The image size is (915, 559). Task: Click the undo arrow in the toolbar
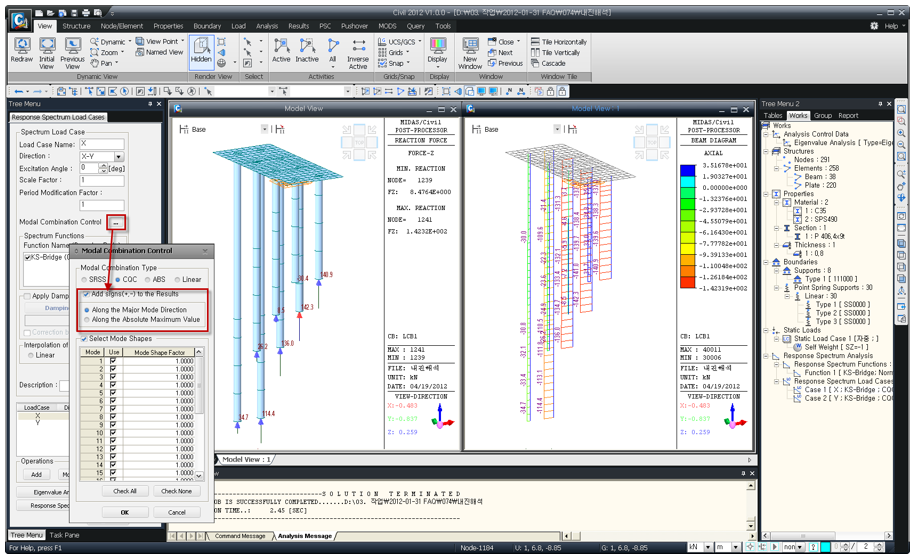(19, 92)
